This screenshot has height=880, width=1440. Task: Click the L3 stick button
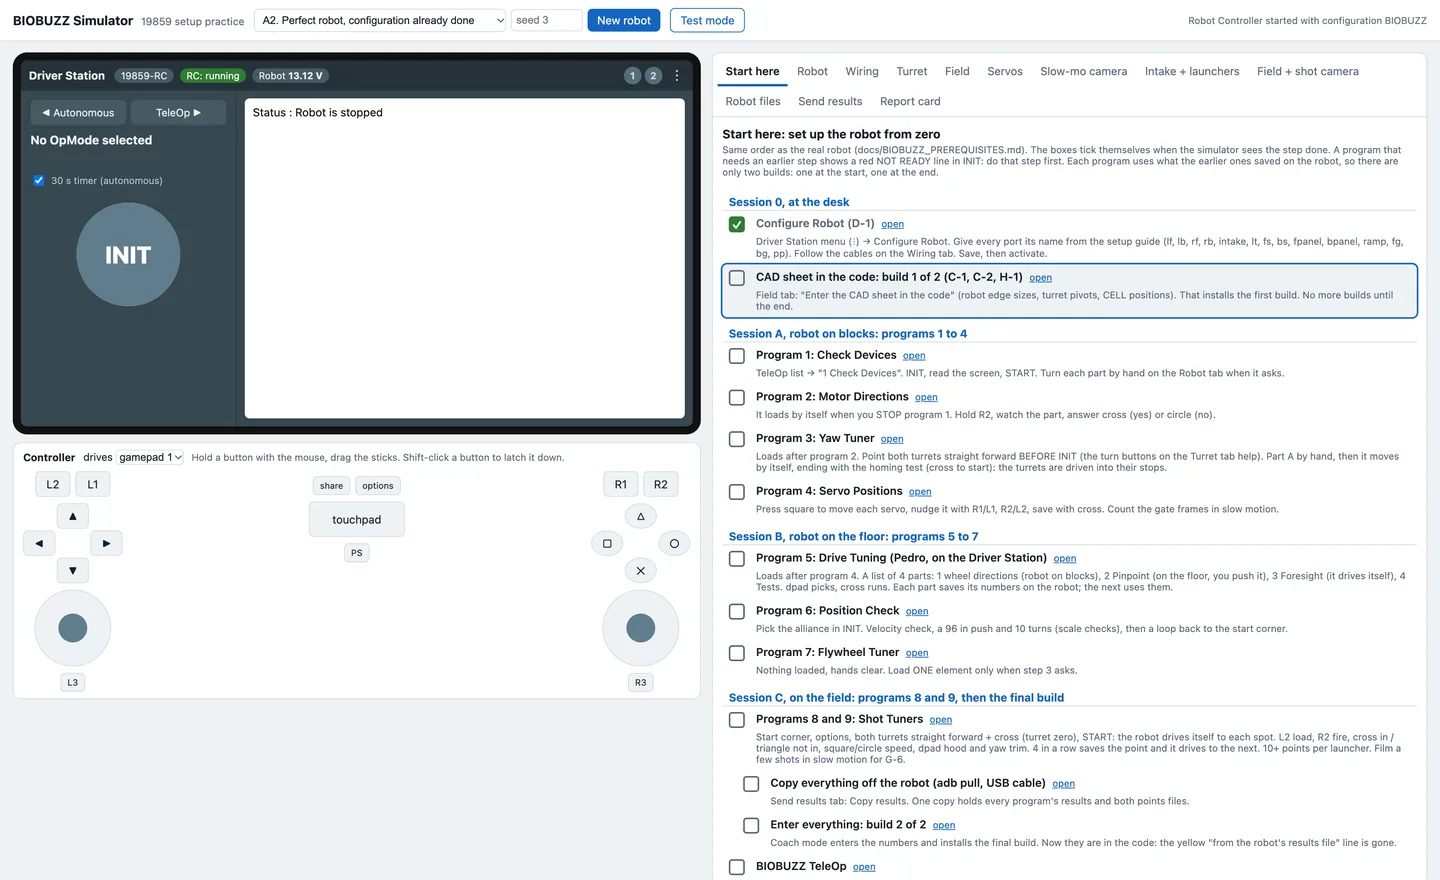click(73, 683)
